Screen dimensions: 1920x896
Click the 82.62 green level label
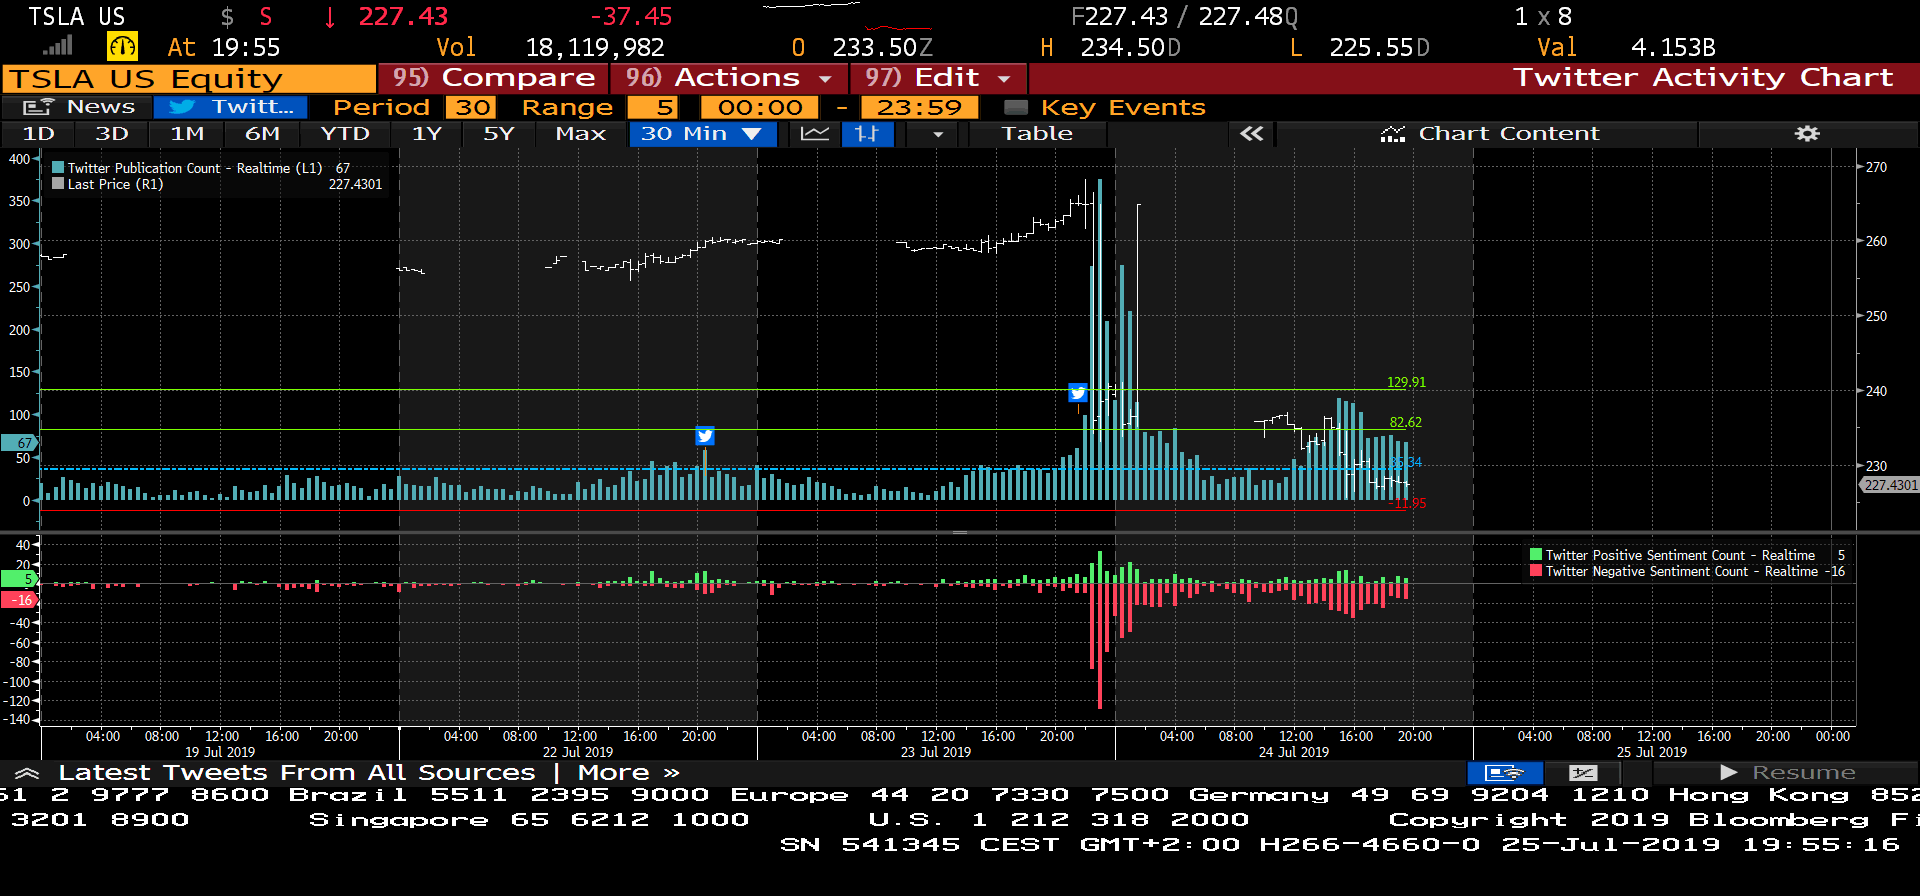click(x=1405, y=422)
